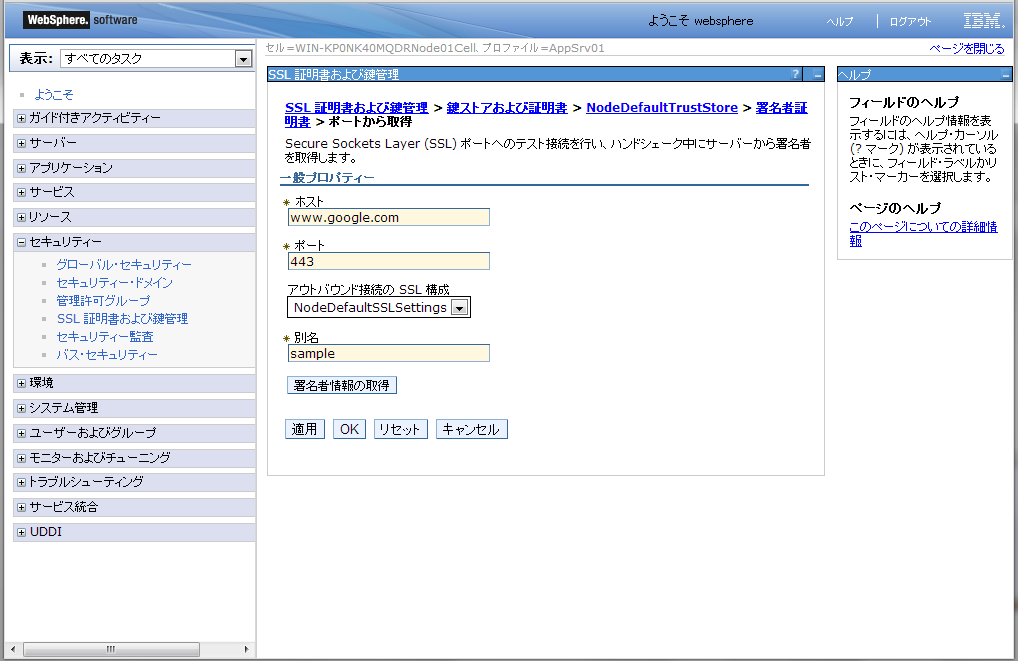Open バス・セキュリティー link
The height and width of the screenshot is (661, 1018).
(107, 355)
